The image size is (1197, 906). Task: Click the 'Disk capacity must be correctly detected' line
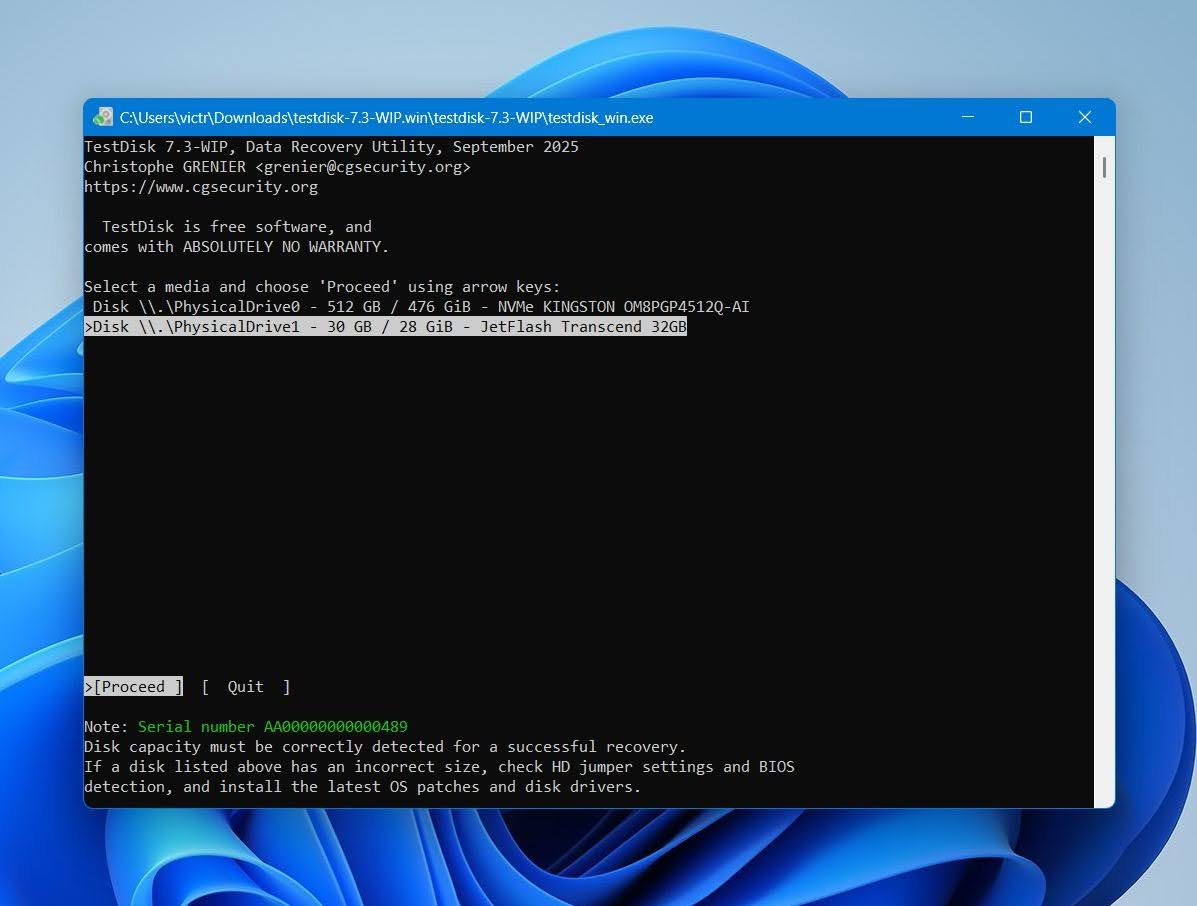click(x=385, y=746)
